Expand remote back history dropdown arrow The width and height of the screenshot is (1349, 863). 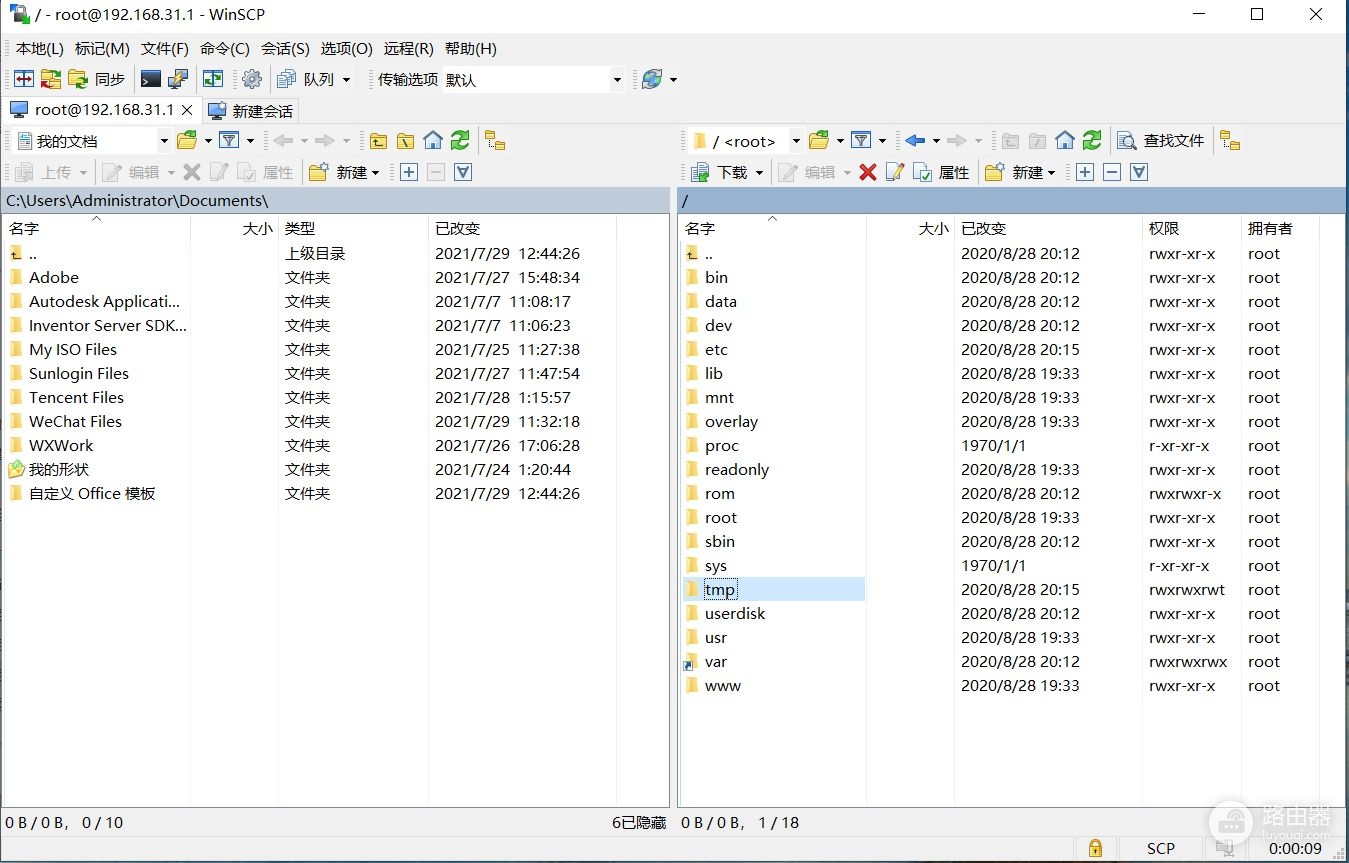pyautogui.click(x=936, y=140)
